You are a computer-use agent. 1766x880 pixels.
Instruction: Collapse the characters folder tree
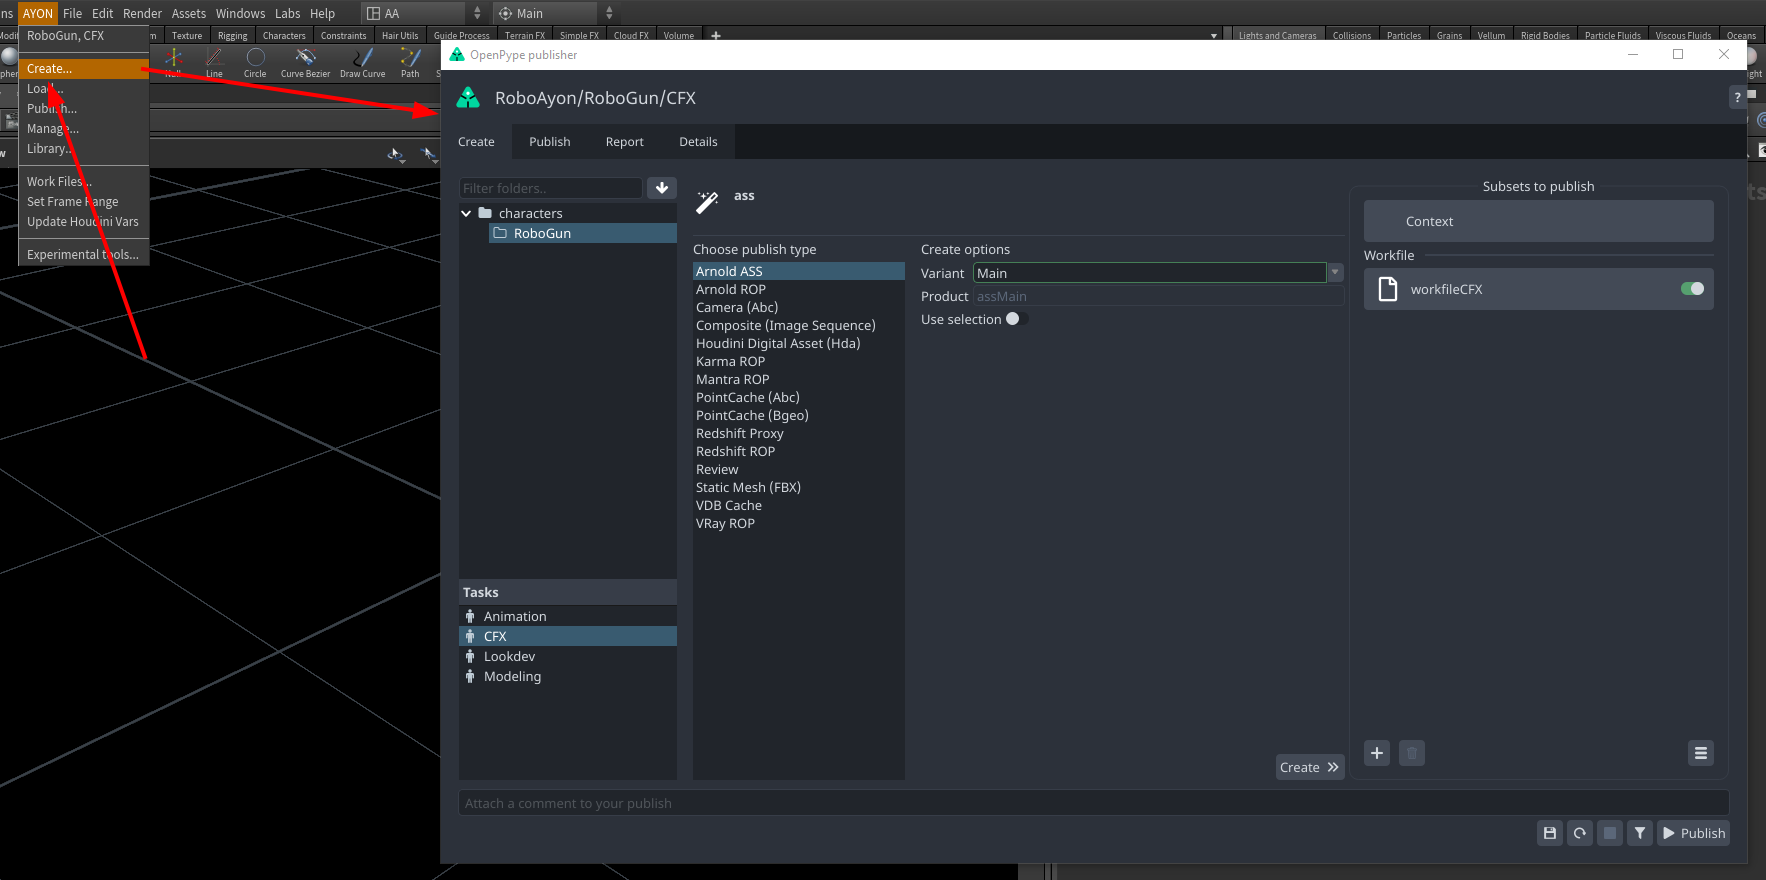[466, 213]
